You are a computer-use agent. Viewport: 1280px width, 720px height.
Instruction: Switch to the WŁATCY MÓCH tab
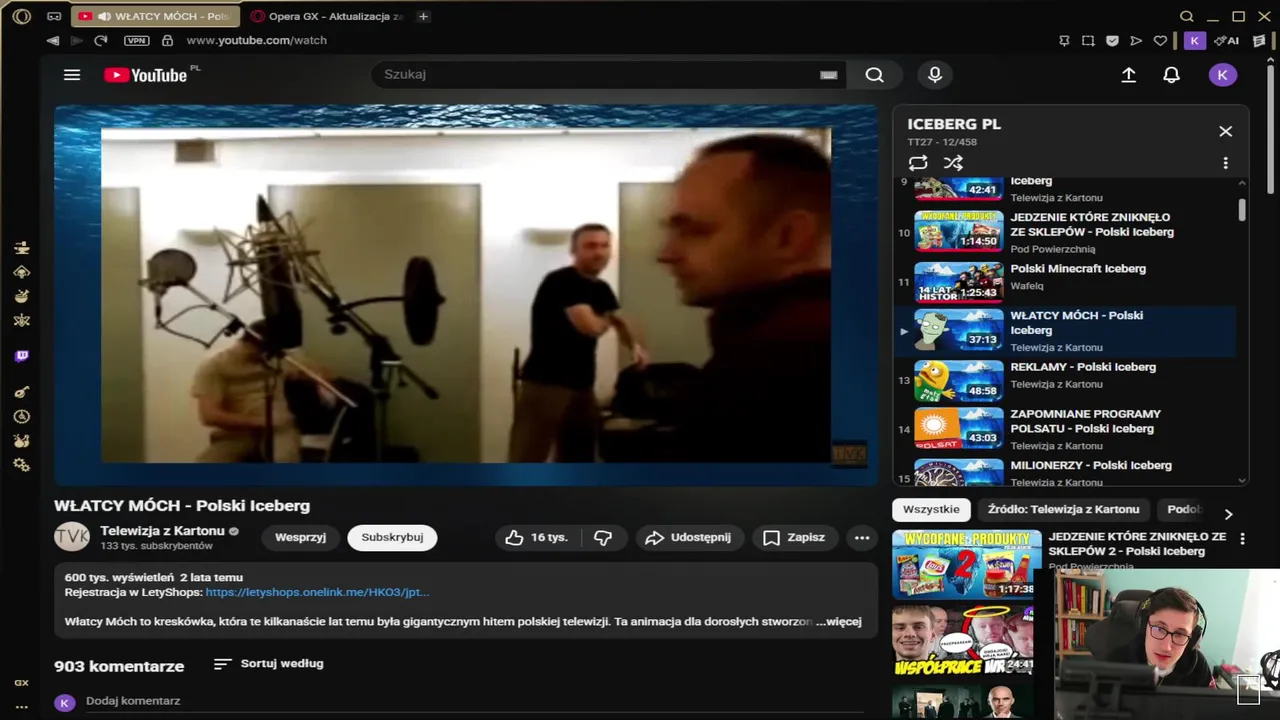[155, 16]
